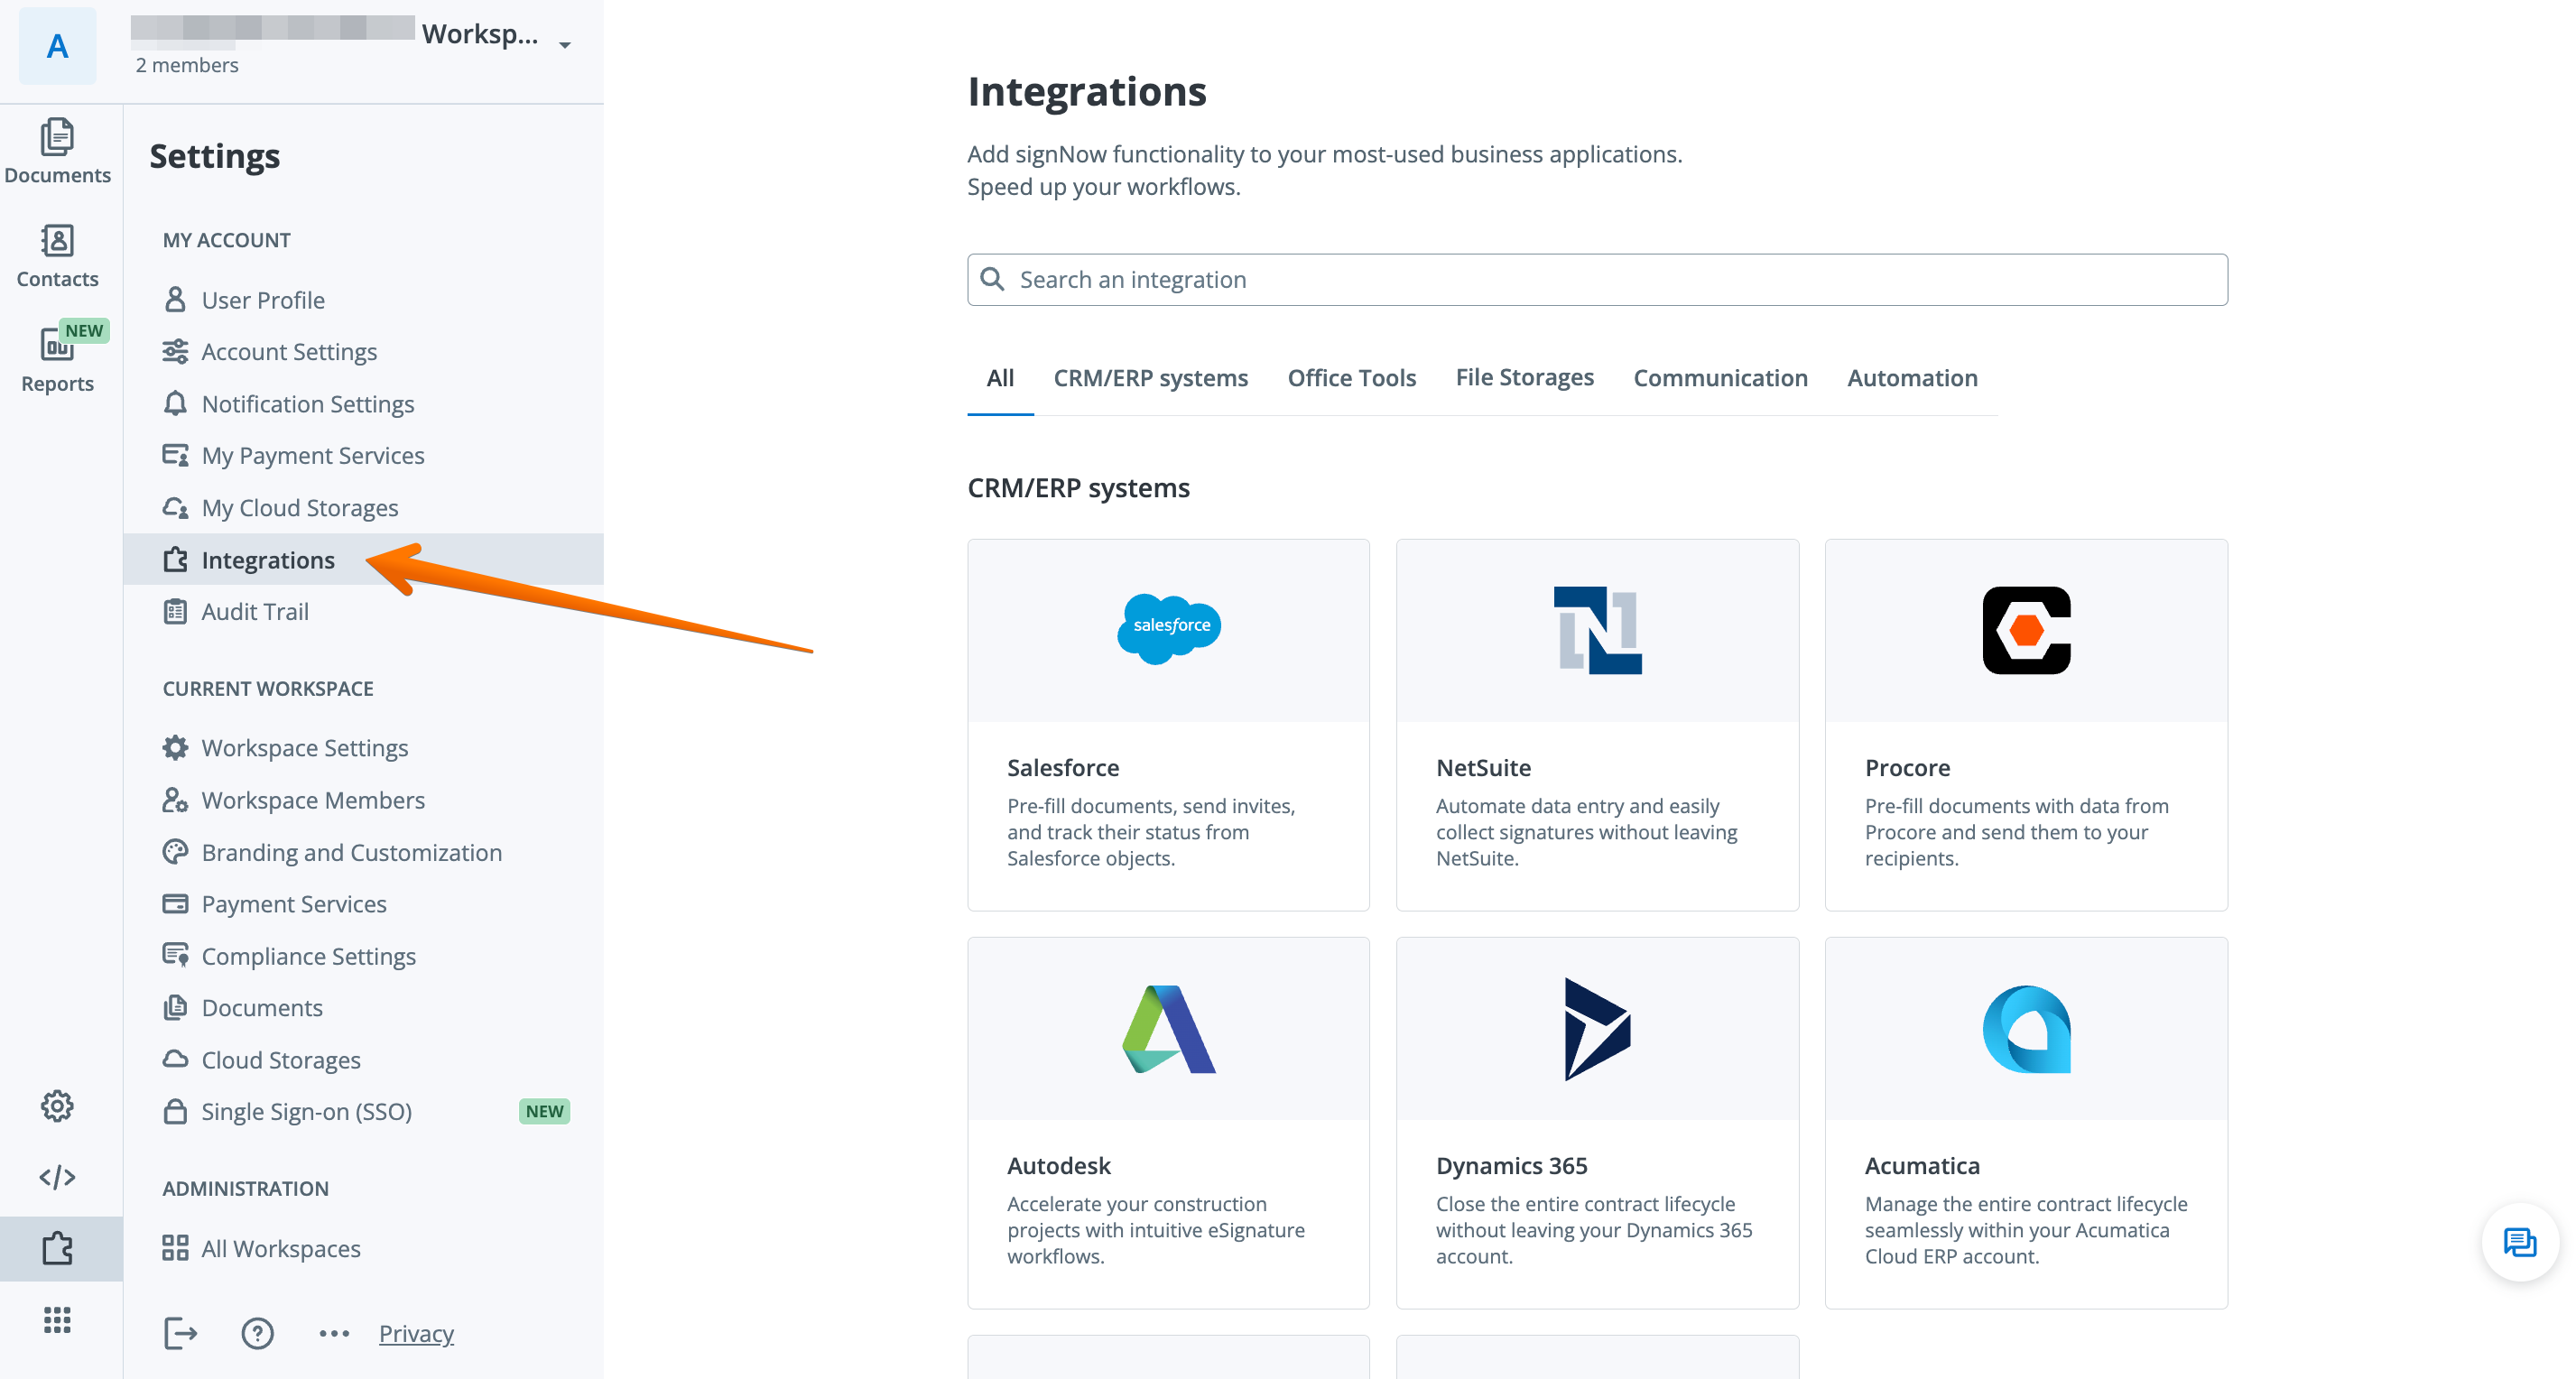Open Single Sign-on (SSO) settings
Viewport: 2576px width, 1379px height.
click(x=306, y=1111)
